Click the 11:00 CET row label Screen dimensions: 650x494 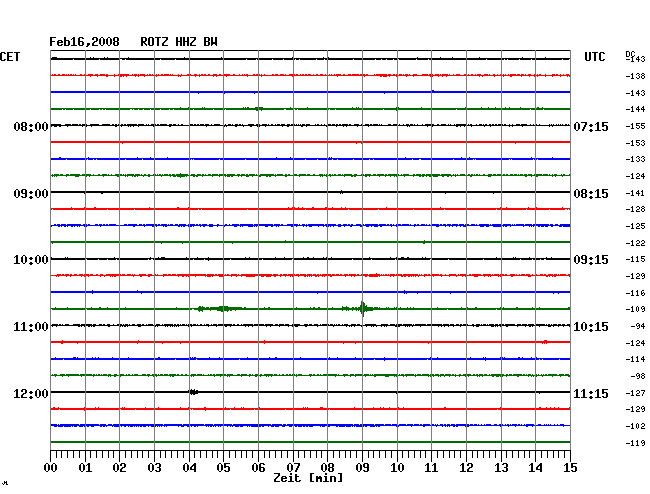click(x=31, y=327)
